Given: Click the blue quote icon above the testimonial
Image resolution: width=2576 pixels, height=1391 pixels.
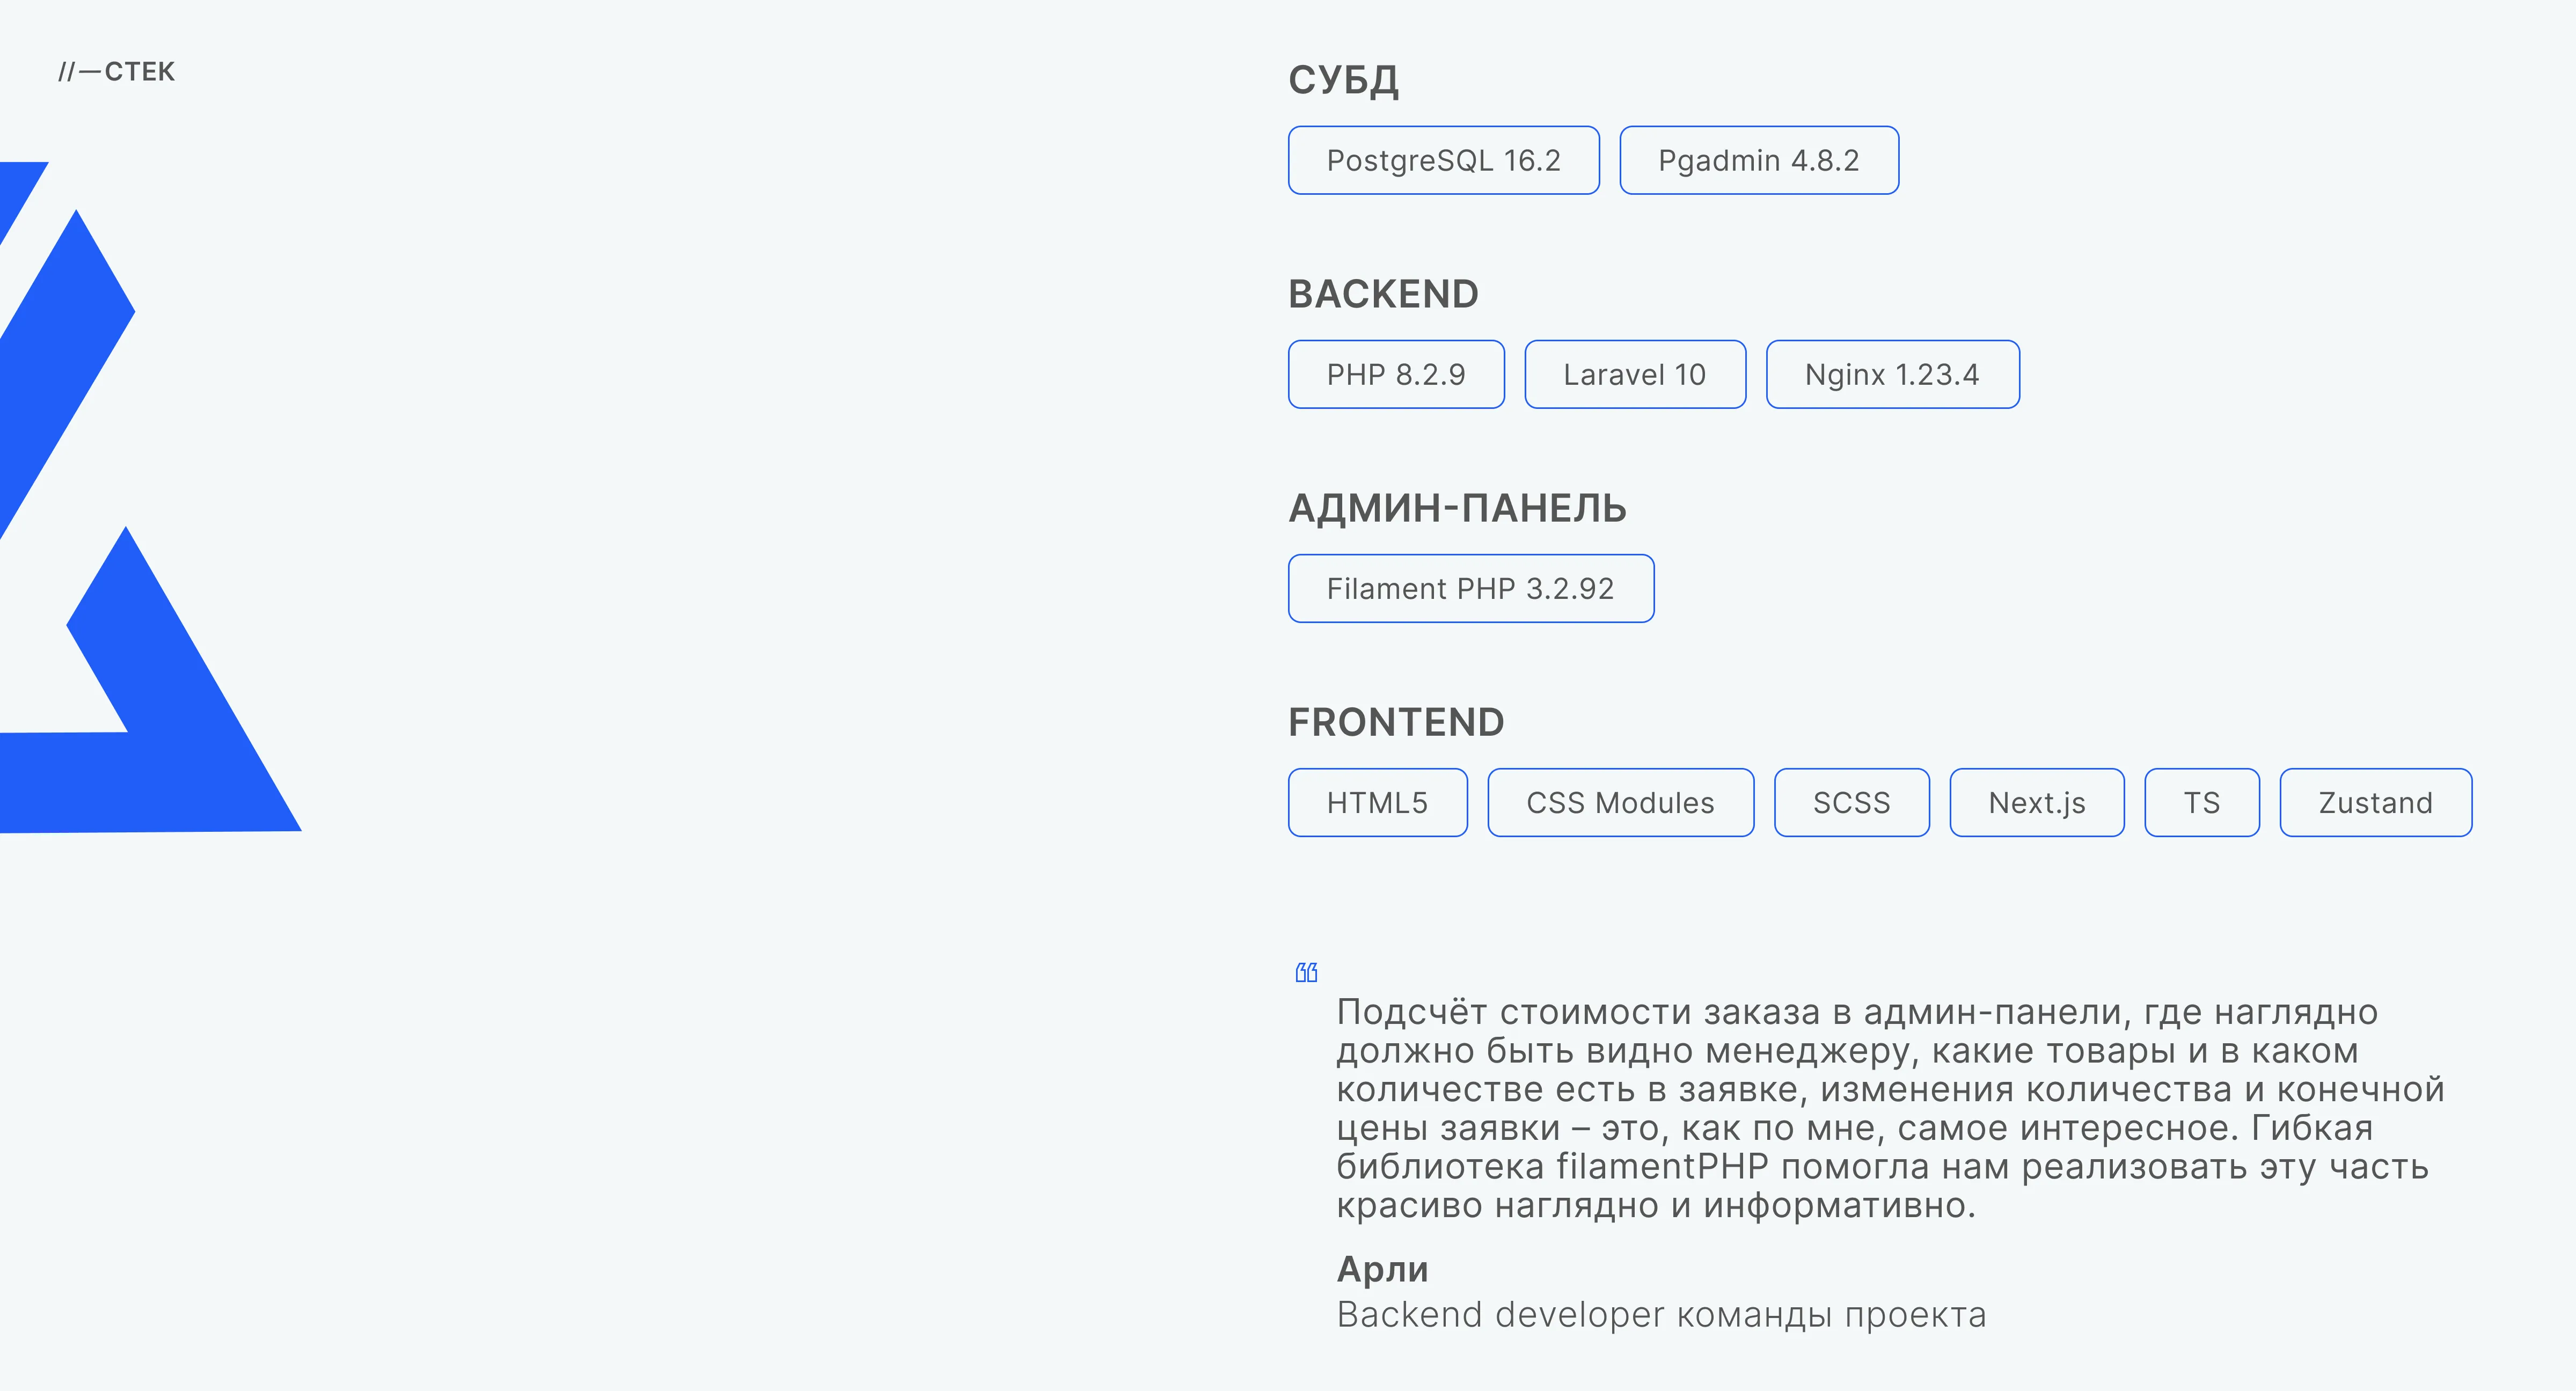Looking at the screenshot, I should (1308, 971).
